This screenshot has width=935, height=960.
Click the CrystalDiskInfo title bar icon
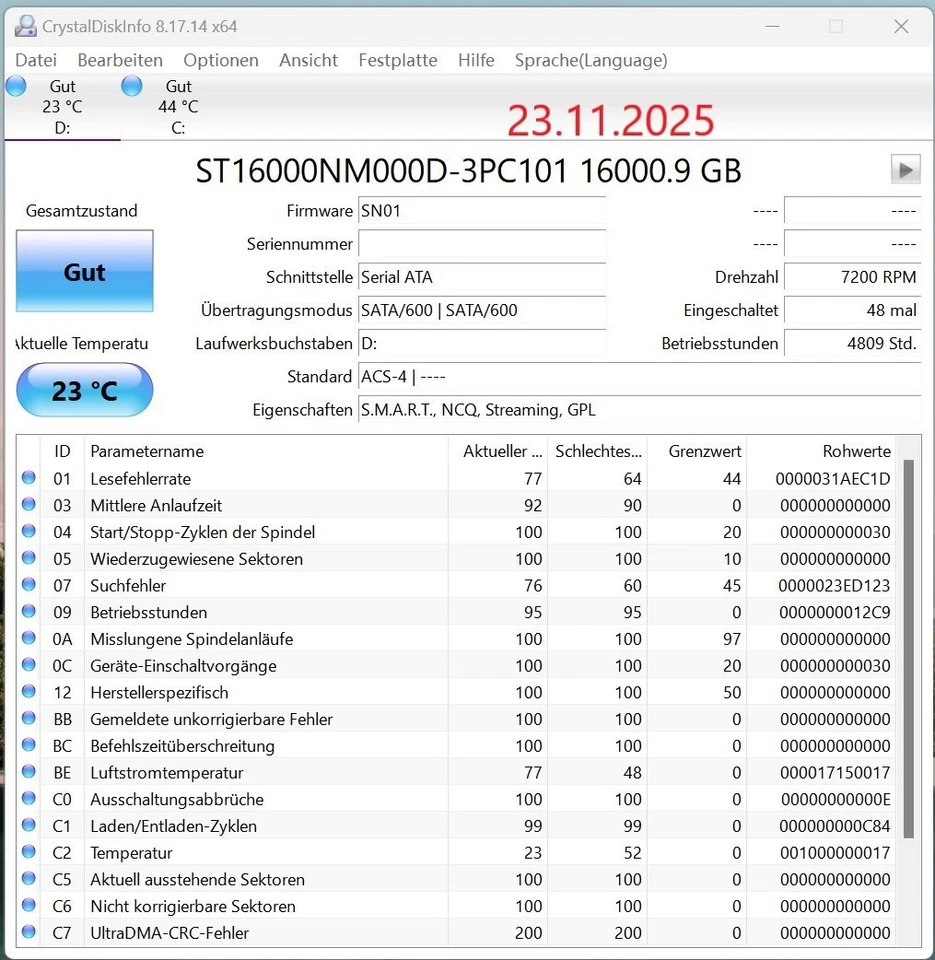[25, 25]
